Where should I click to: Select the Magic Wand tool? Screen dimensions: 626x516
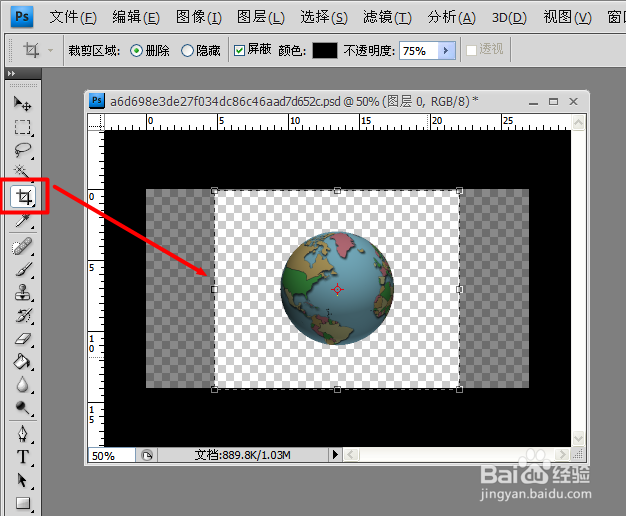(22, 171)
